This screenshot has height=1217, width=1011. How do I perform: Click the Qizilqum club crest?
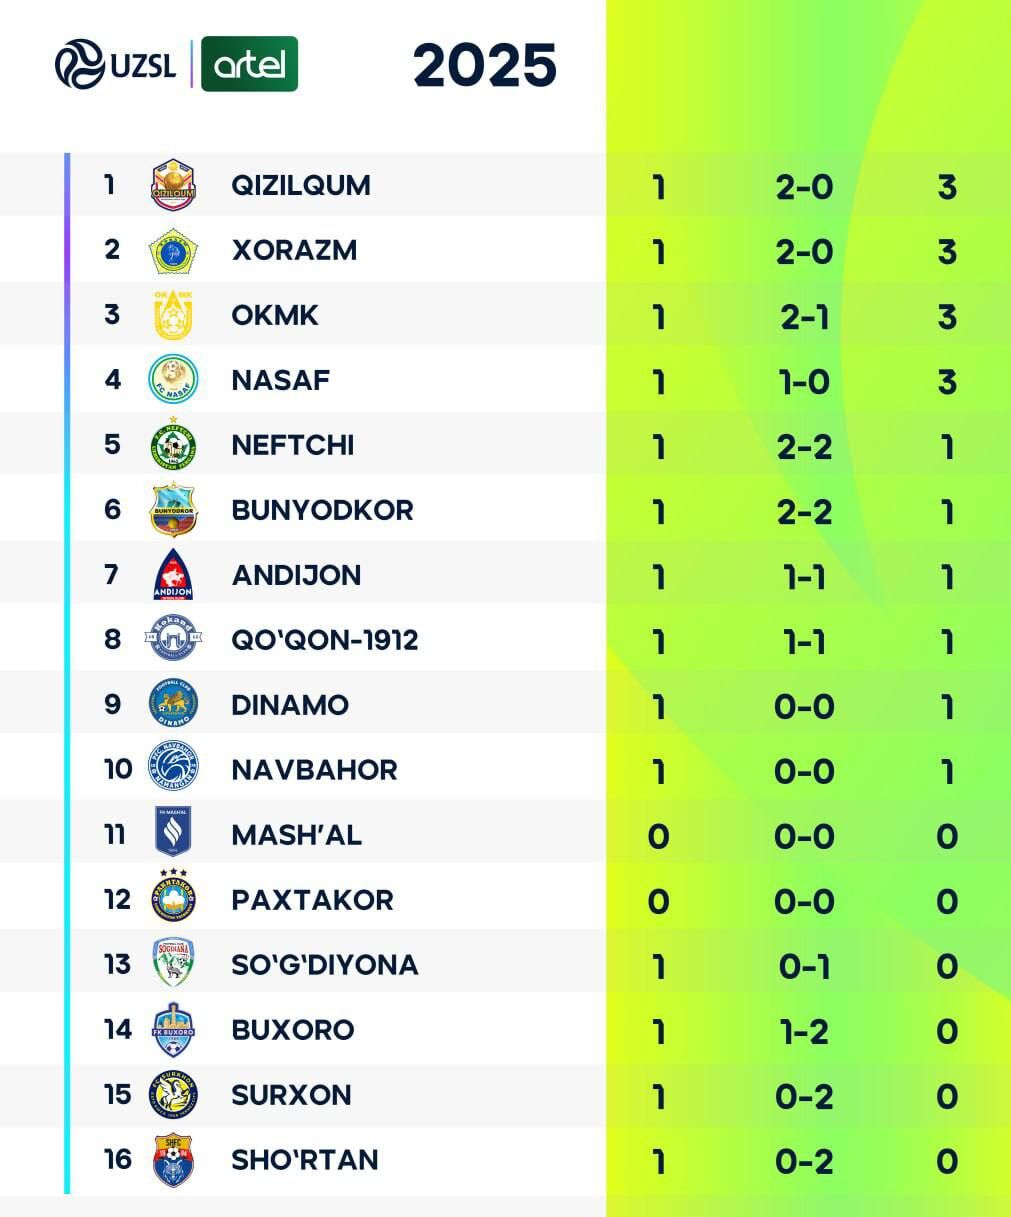point(174,185)
